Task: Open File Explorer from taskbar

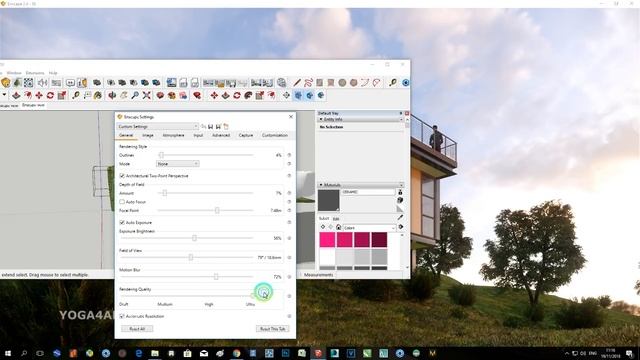Action: coord(155,353)
